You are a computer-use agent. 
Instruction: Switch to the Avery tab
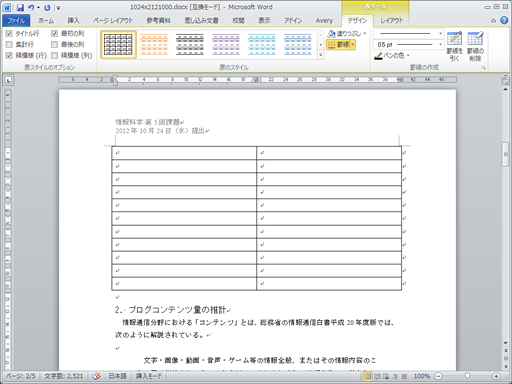[x=324, y=21]
